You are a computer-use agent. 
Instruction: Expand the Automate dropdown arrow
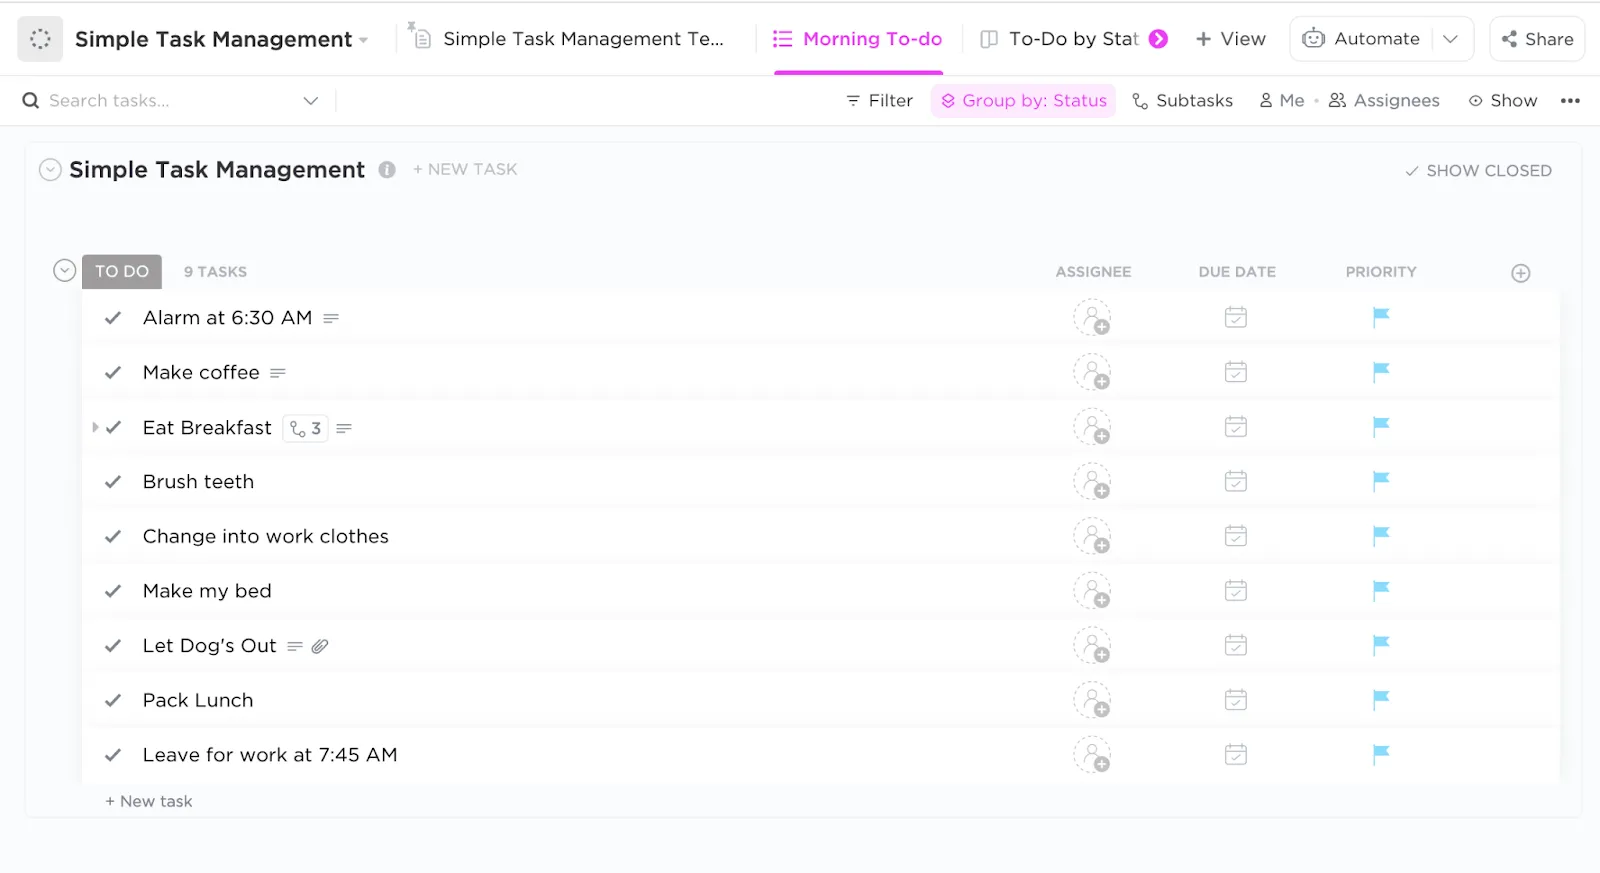click(1451, 39)
